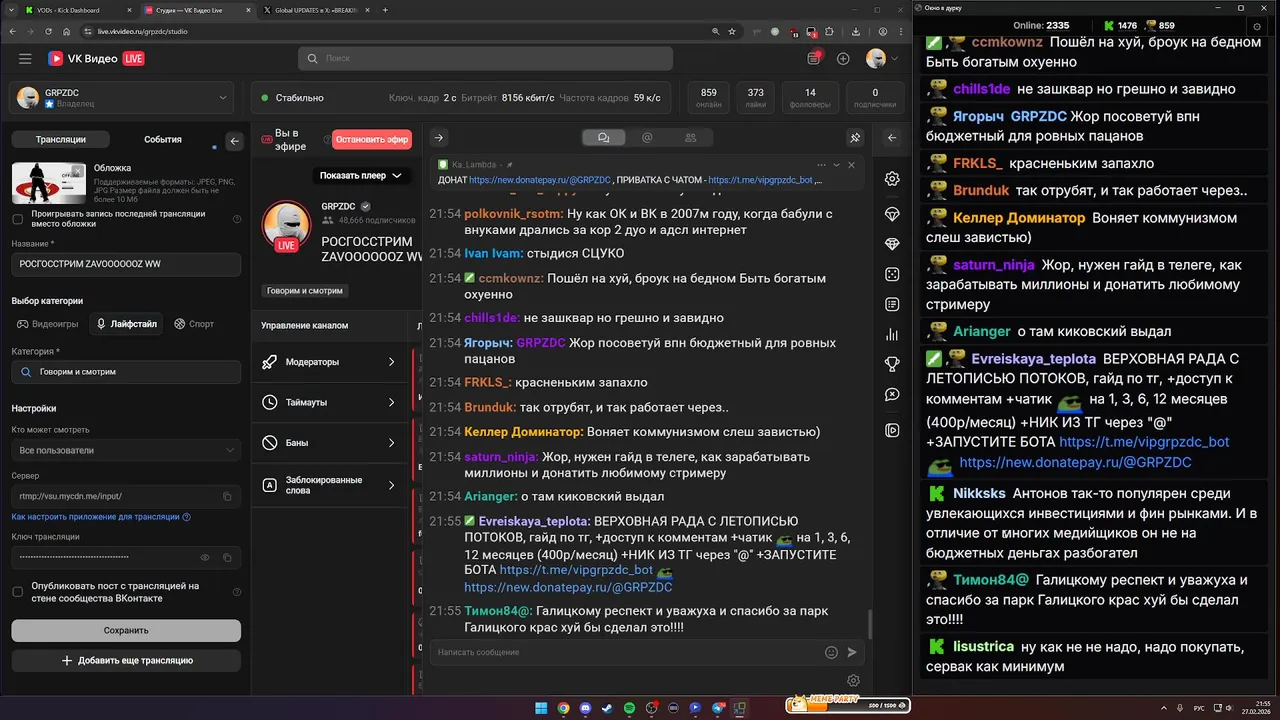Click the left arrow above sidebar tools

tap(892, 138)
